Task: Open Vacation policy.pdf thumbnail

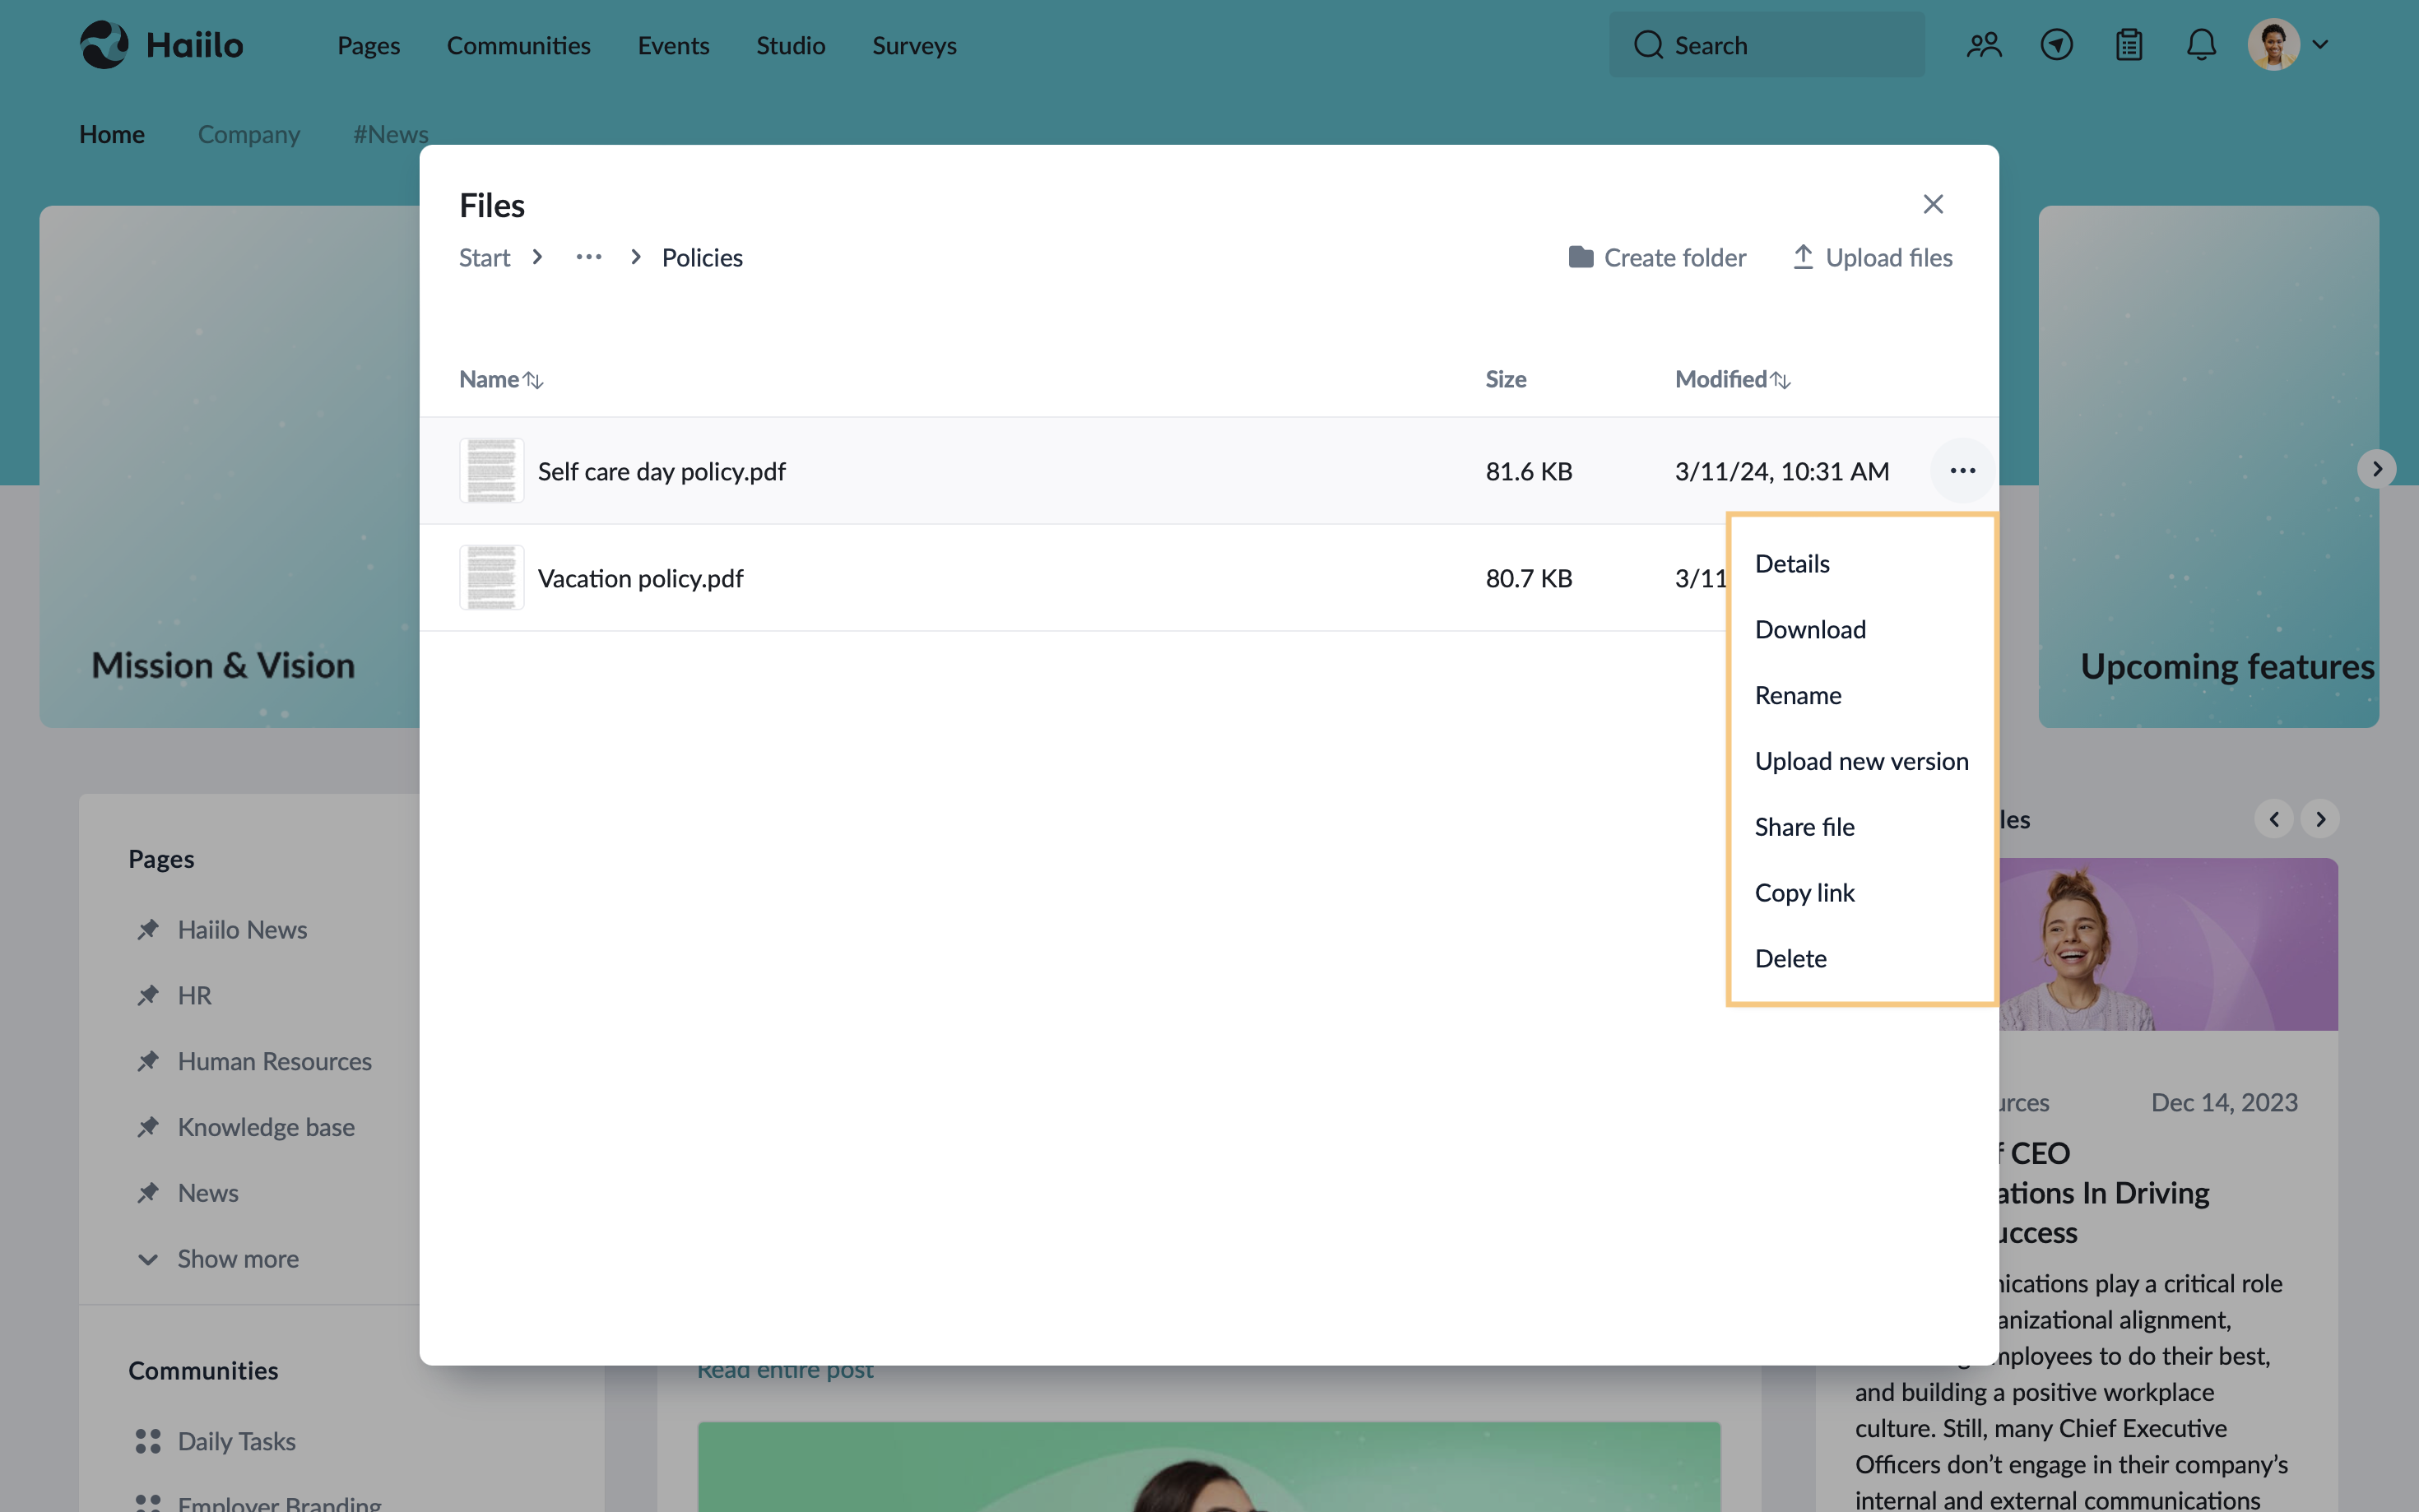Action: pos(490,577)
